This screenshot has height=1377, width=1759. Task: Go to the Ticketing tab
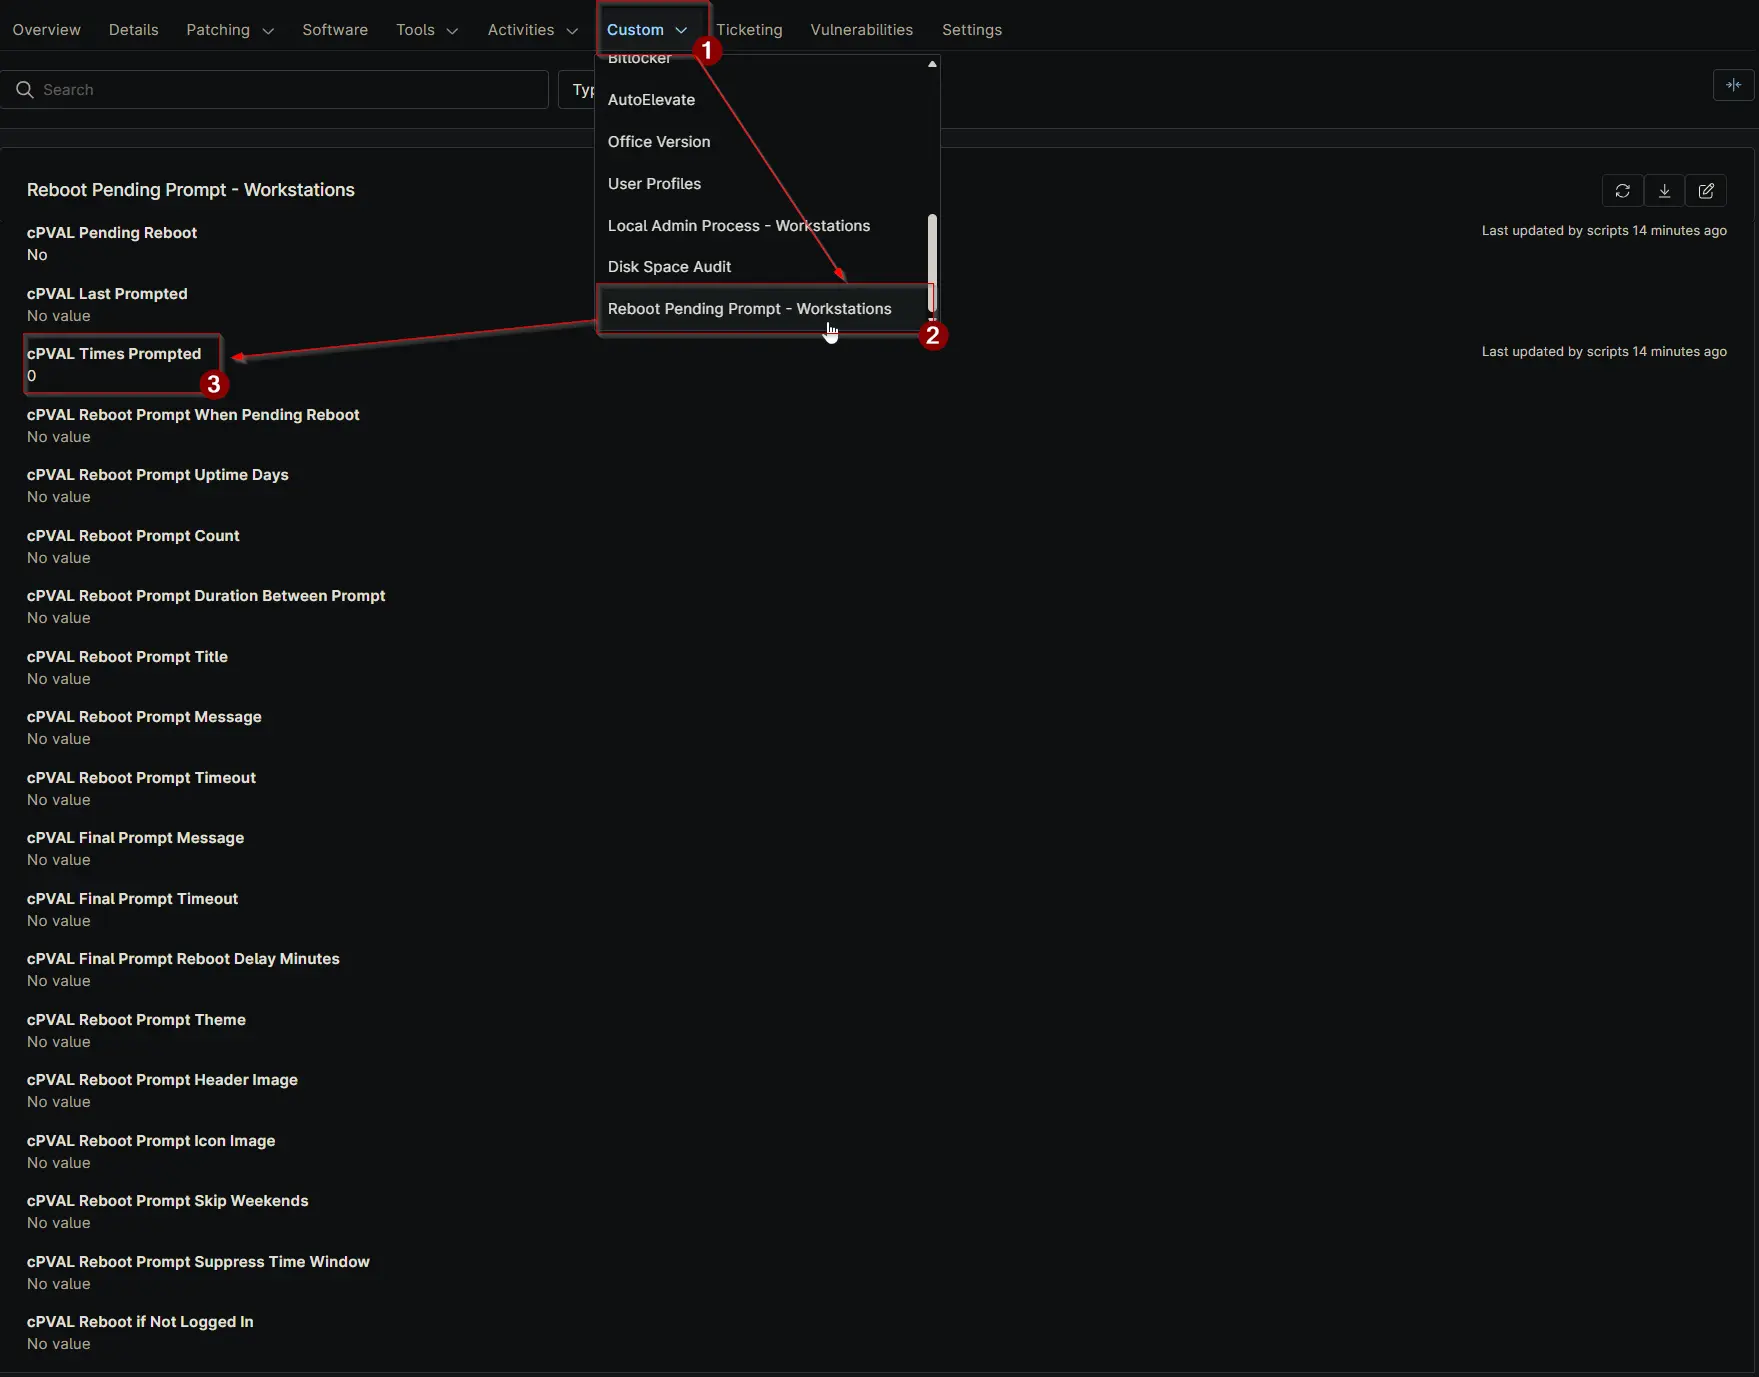coord(749,30)
